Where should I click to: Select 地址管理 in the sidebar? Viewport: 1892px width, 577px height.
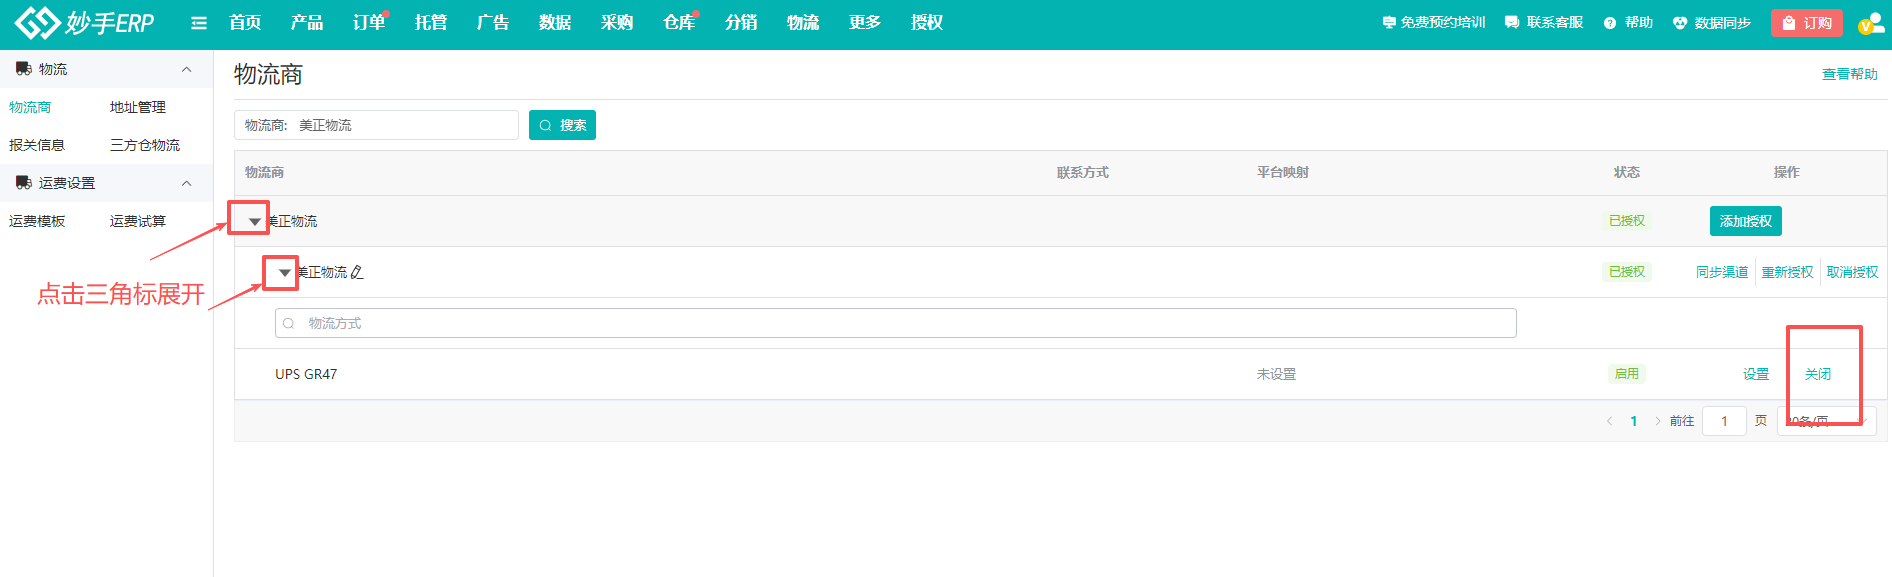[138, 107]
